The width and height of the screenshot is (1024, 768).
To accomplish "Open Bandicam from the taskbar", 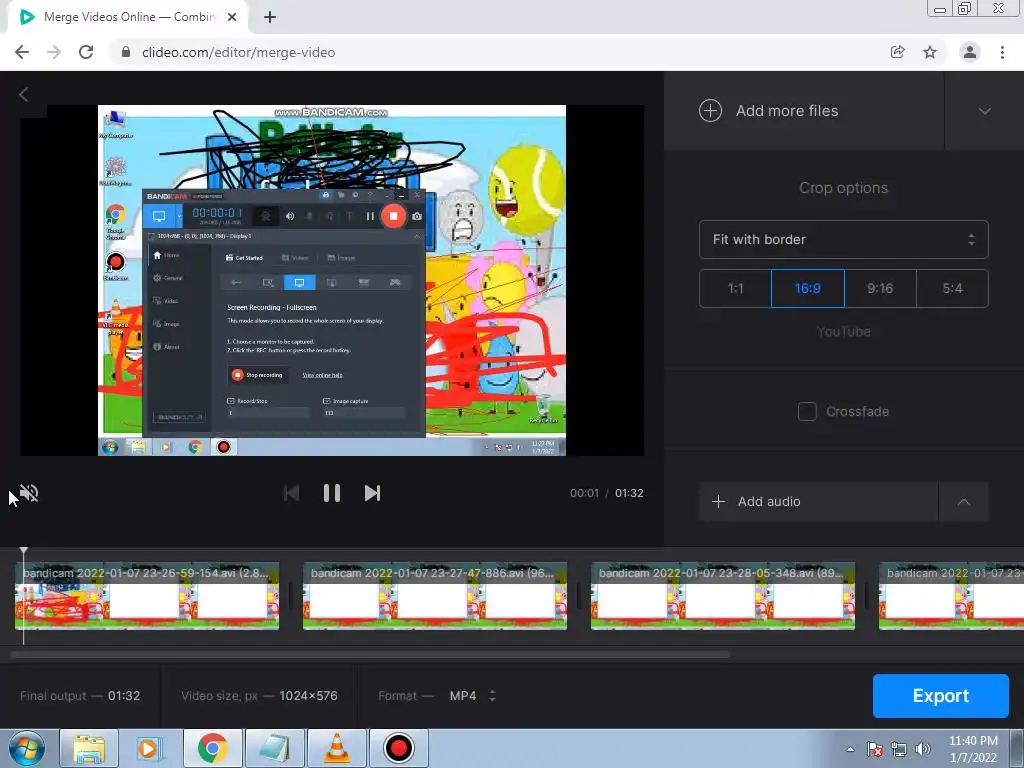I will point(398,748).
